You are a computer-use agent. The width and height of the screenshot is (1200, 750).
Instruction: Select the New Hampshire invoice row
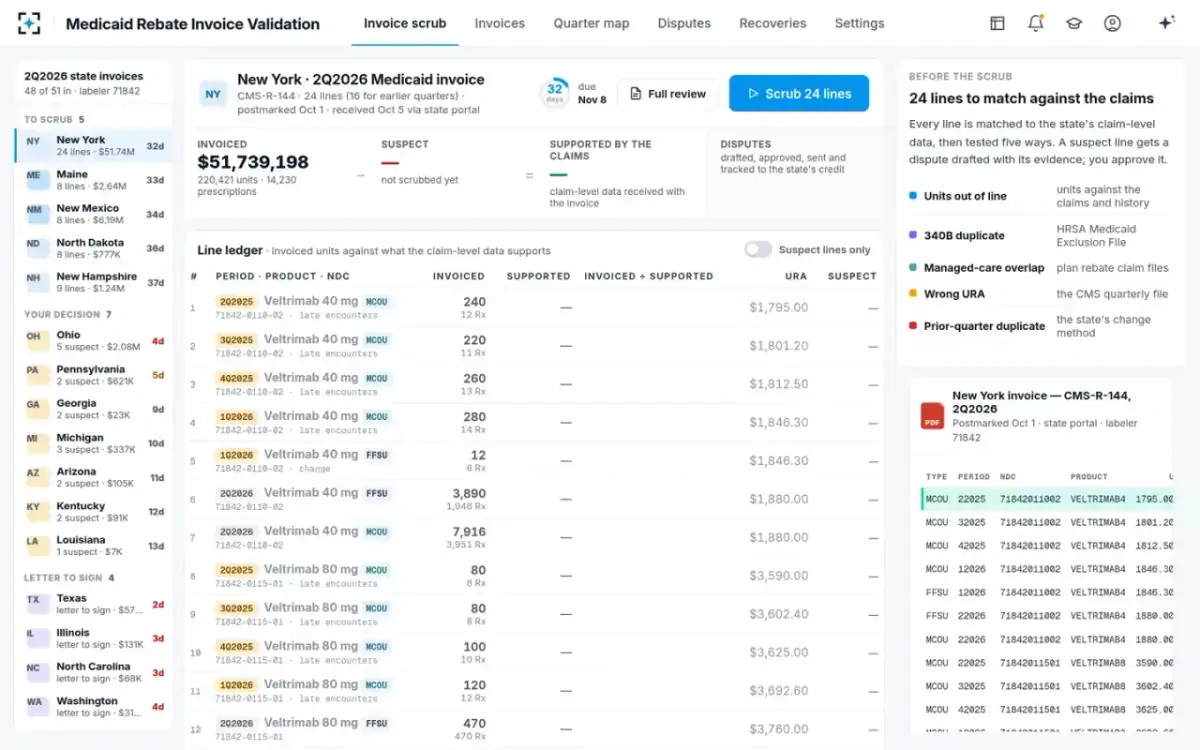(x=93, y=282)
